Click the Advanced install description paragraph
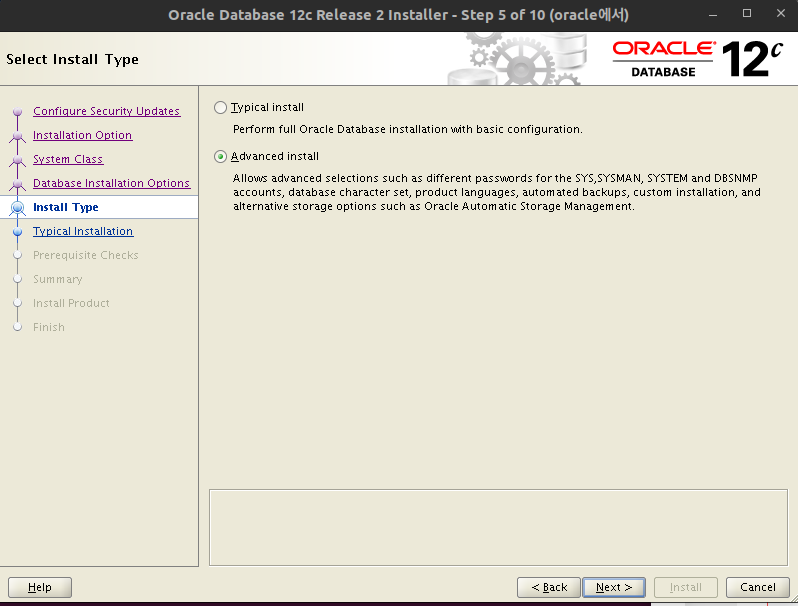Image resolution: width=798 pixels, height=606 pixels. [x=497, y=192]
